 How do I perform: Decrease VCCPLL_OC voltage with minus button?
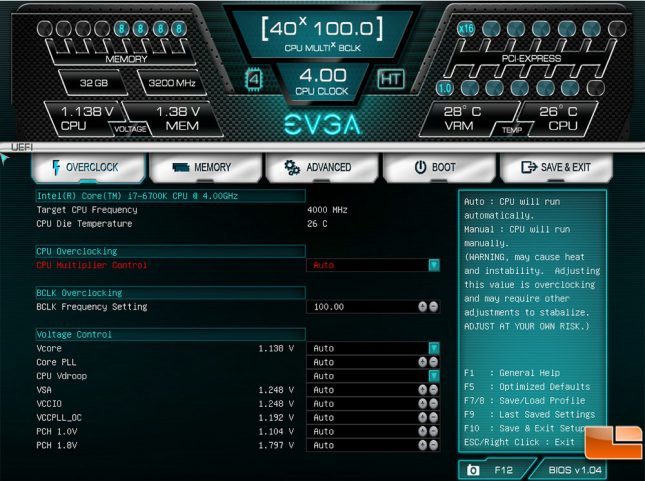pyautogui.click(x=434, y=418)
